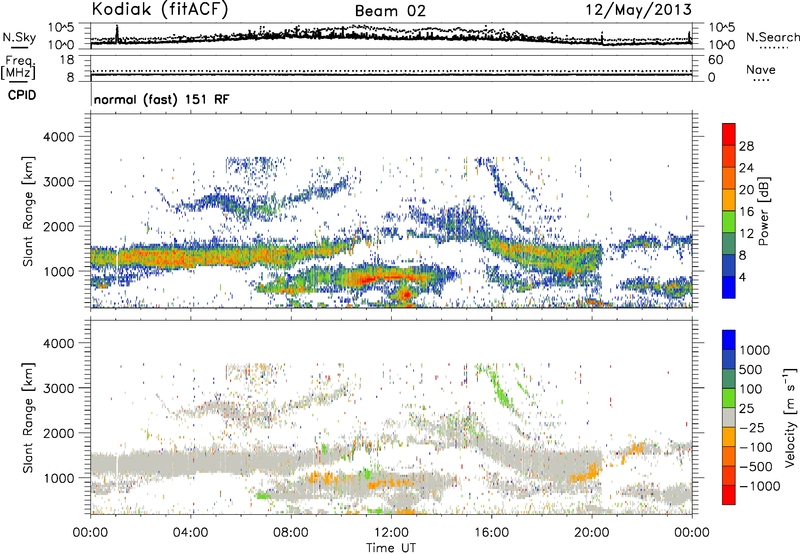Click the "04:00" time tick label
The image size is (800, 554).
coord(190,533)
